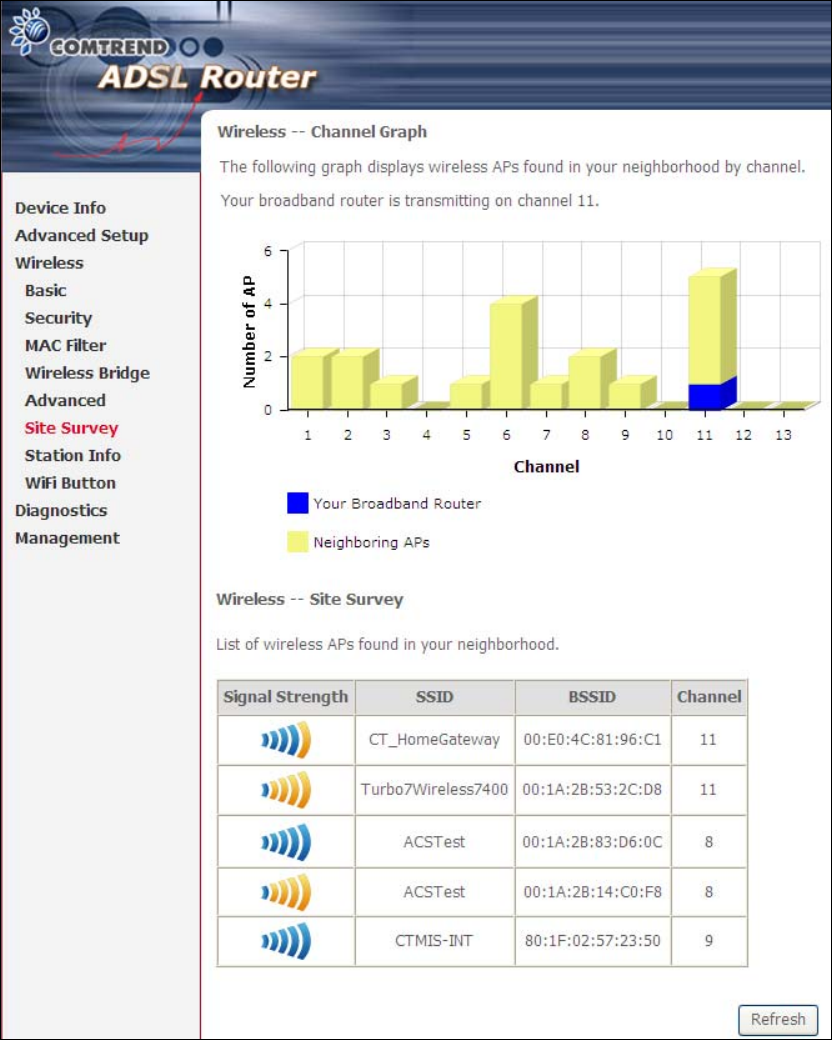
Task: Select the CTMIS-INT SSID cell
Action: [435, 941]
